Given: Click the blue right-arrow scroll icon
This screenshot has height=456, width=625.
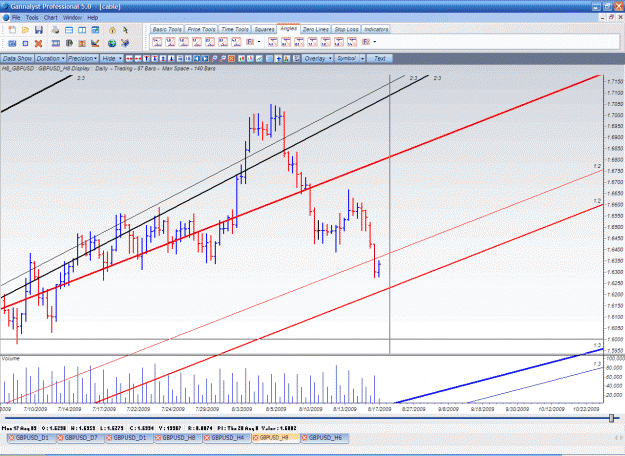Looking at the screenshot, I should tap(205, 59).
